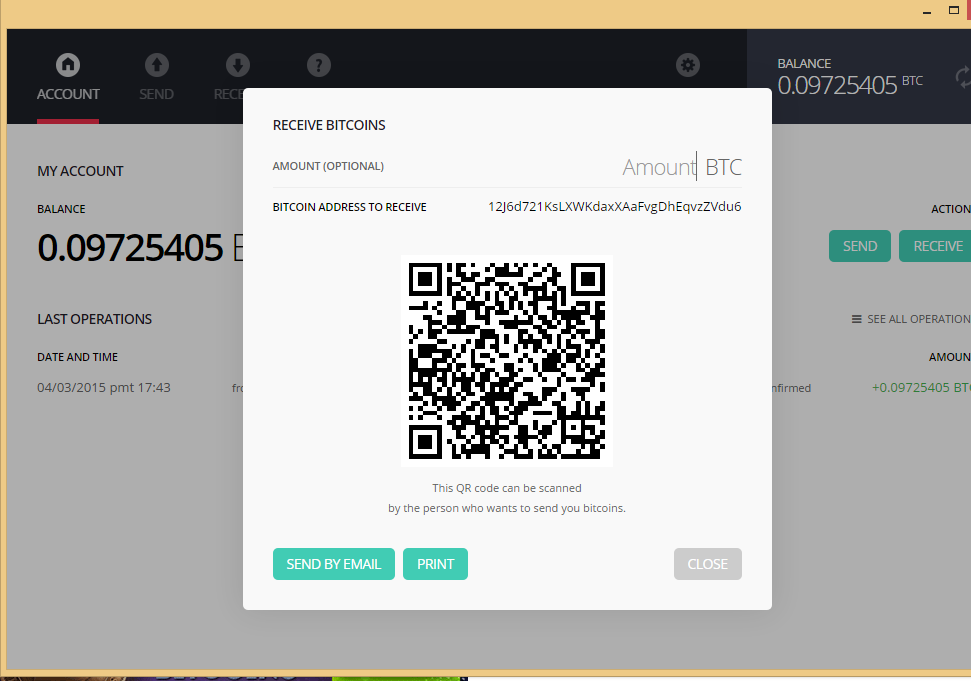Open help via the question mark icon
Image resolution: width=971 pixels, height=681 pixels.
point(318,66)
